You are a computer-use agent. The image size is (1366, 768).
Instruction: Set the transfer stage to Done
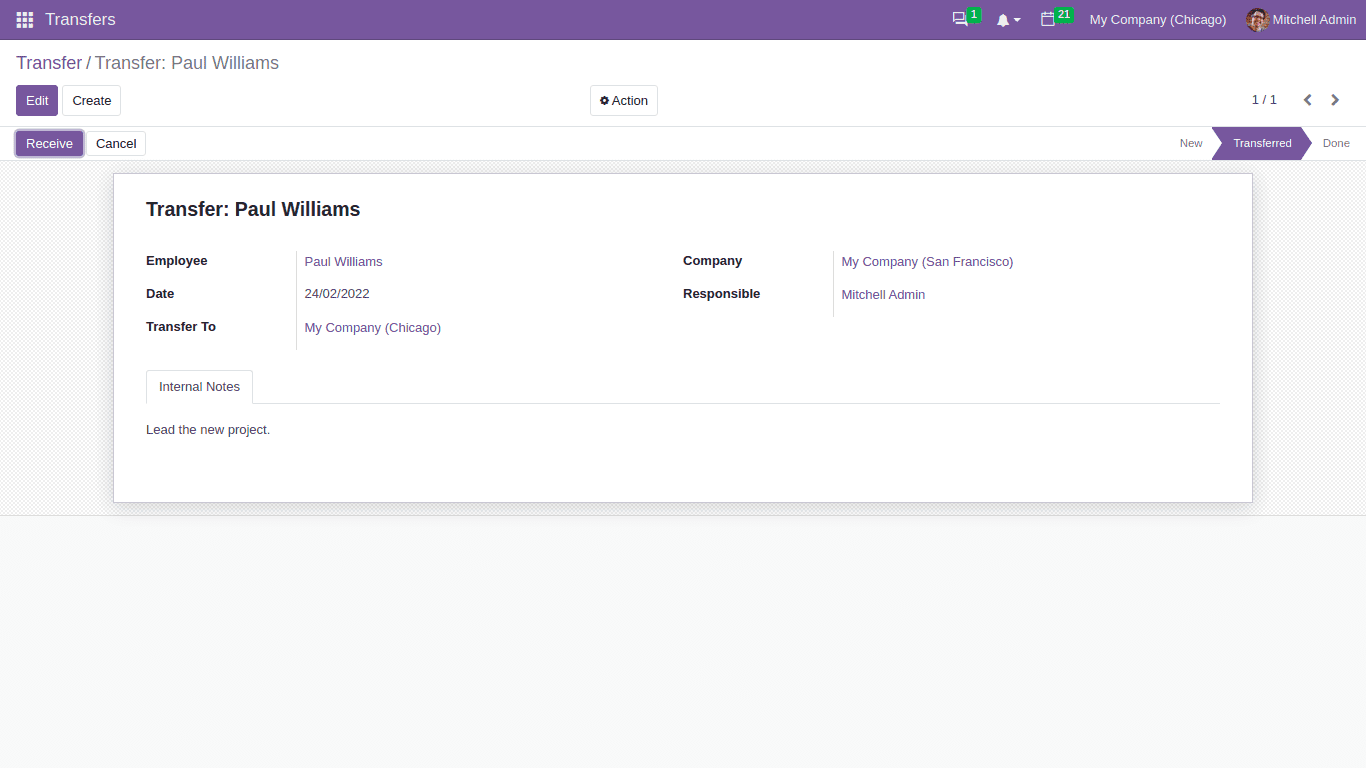tap(1336, 143)
